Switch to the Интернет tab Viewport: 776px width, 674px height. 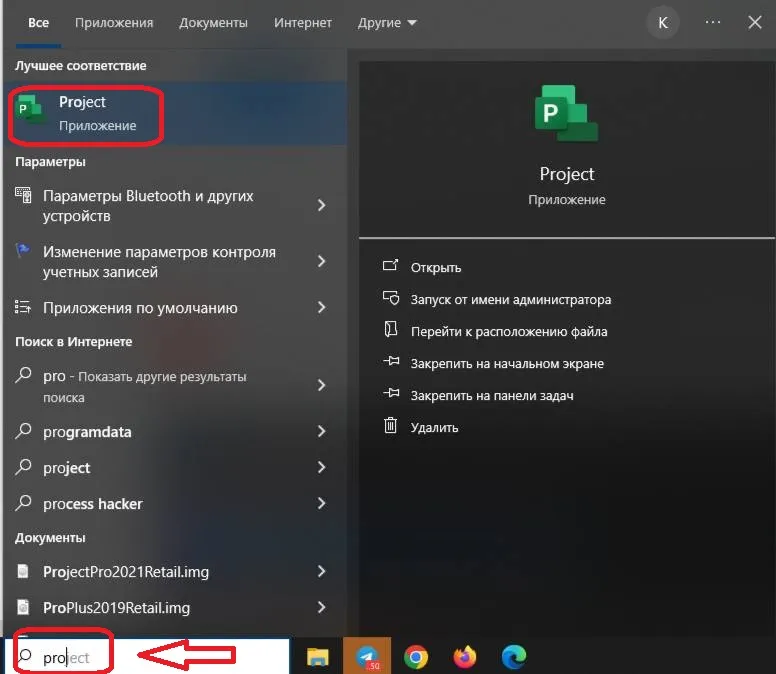tap(303, 23)
